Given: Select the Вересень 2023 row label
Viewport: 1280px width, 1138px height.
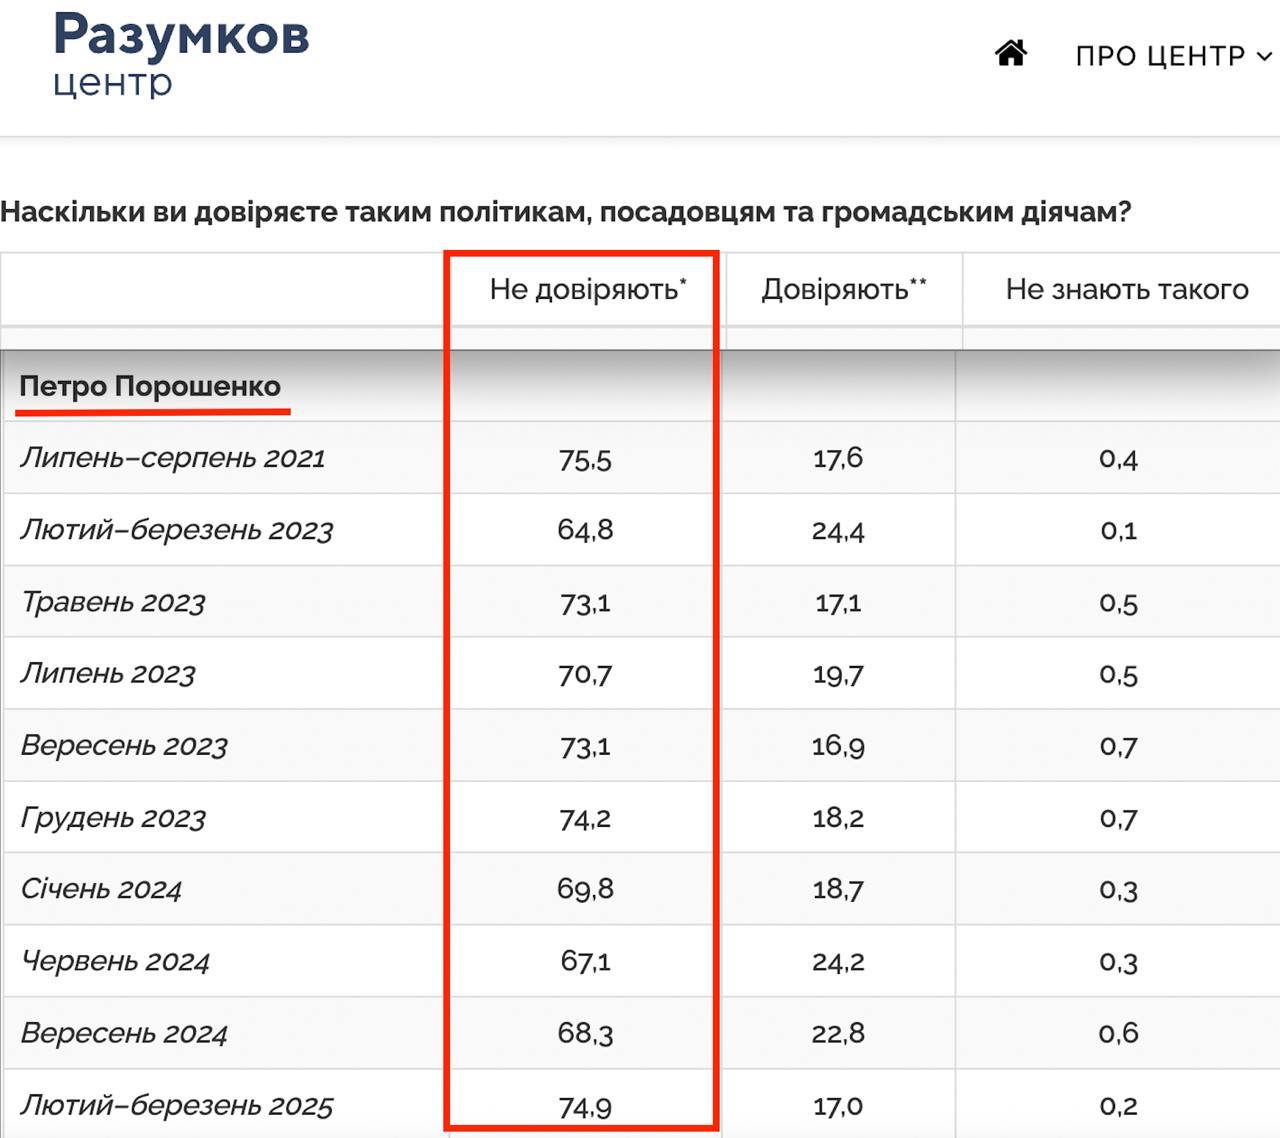Looking at the screenshot, I should tap(124, 746).
